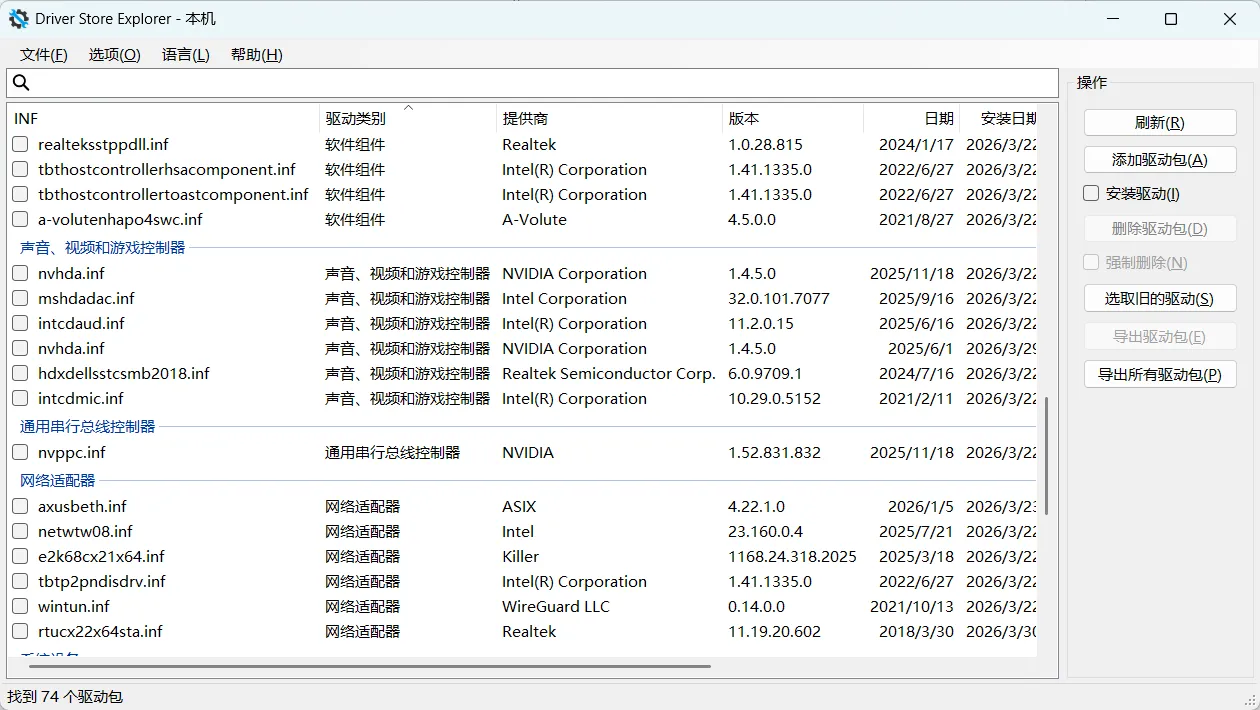
Task: Collapse the 通用串行总线控制器 group header
Action: click(x=88, y=426)
